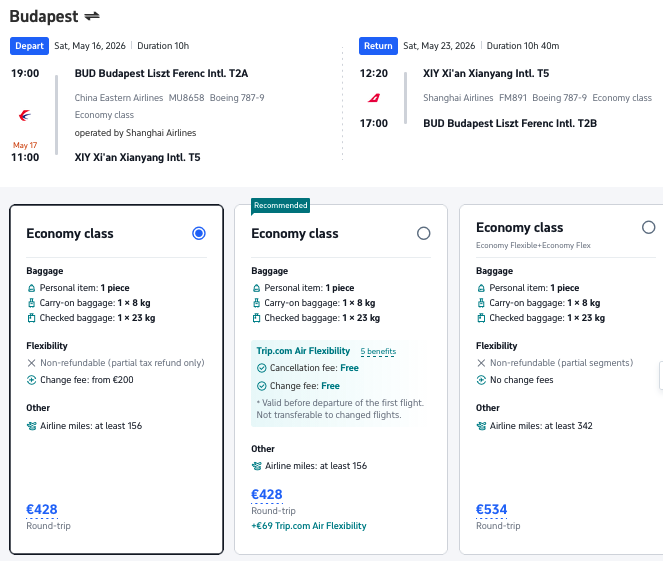Click the Return tab label
Screen dimensions: 663x561
pos(378,45)
